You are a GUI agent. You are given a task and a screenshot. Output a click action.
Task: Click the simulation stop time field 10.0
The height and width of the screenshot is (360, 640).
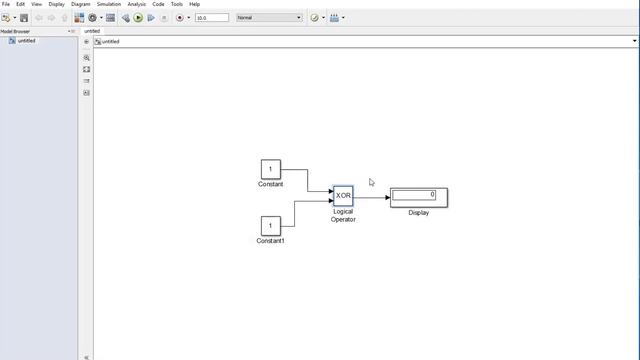pos(212,18)
